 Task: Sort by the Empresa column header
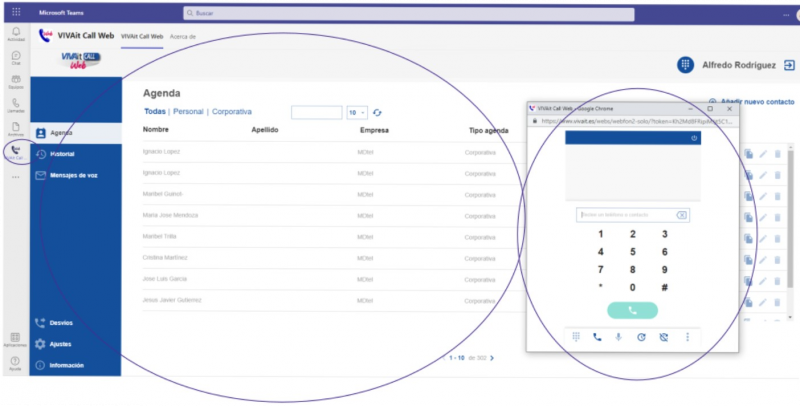(374, 131)
